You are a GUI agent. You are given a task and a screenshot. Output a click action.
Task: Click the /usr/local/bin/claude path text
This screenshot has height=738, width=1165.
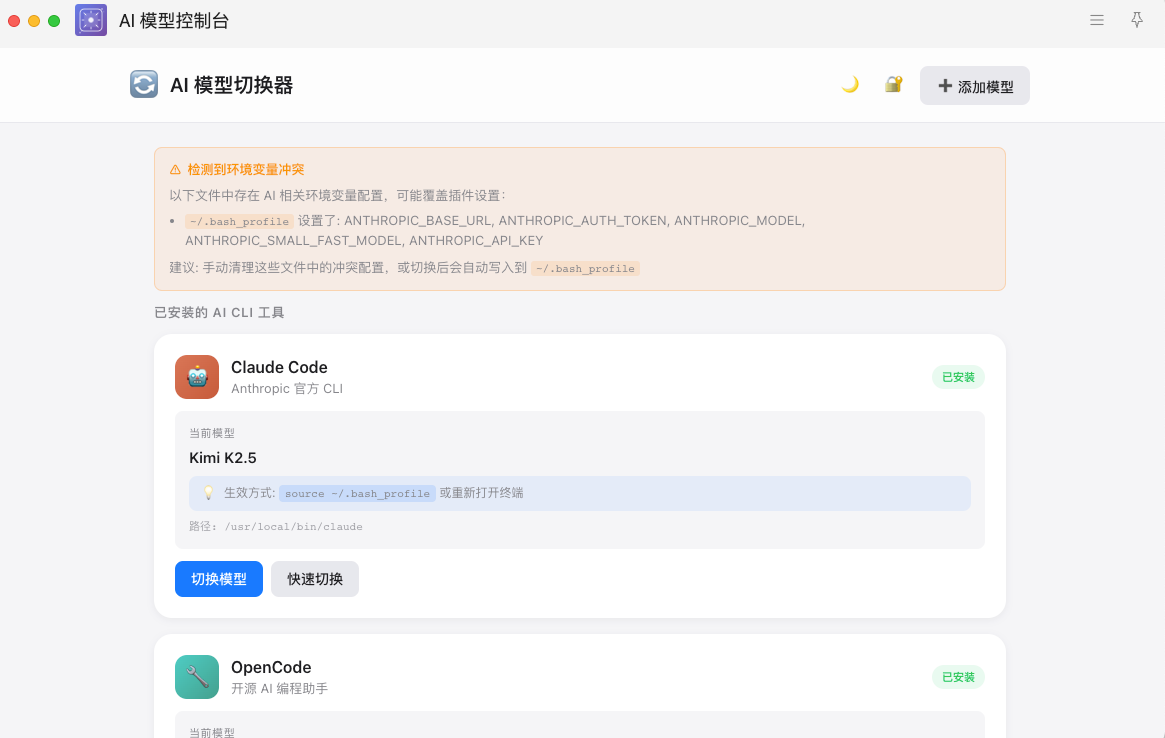(x=293, y=526)
